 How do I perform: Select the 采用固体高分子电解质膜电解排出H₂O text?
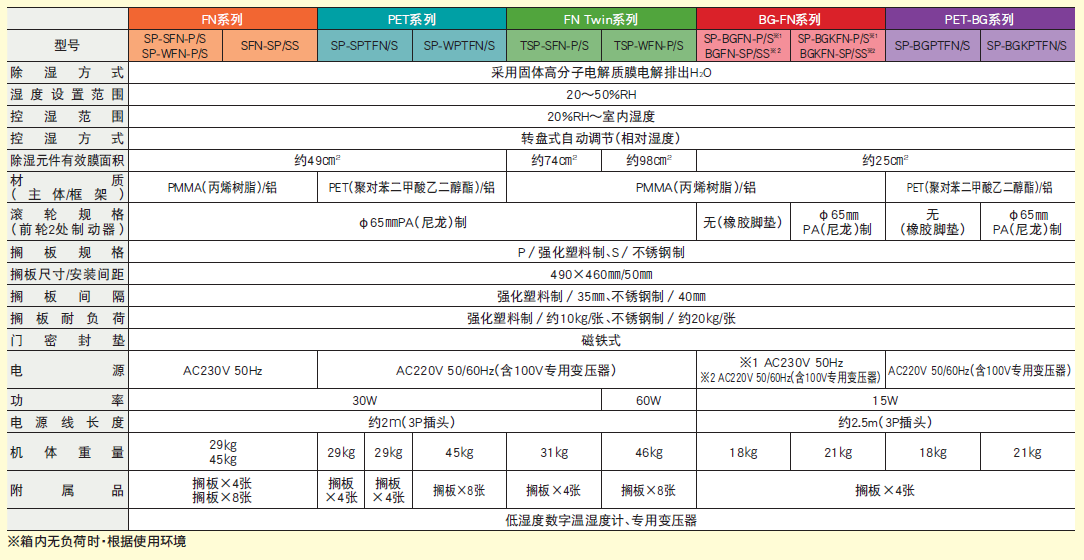click(601, 73)
